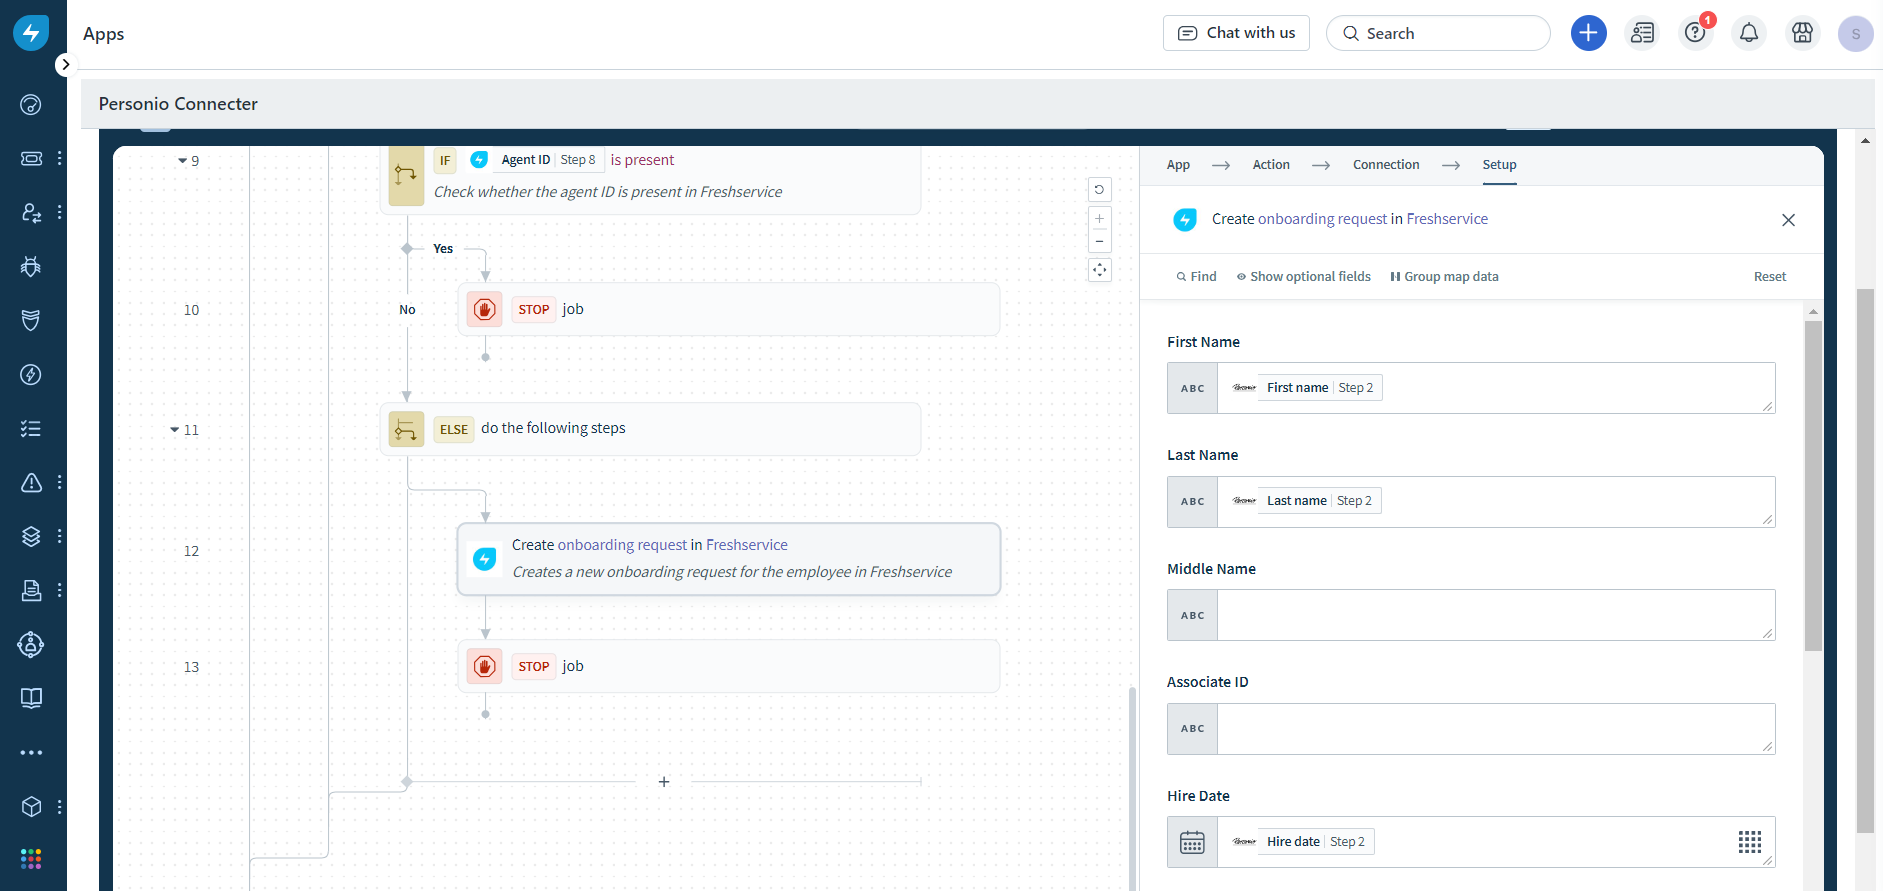The width and height of the screenshot is (1883, 891).
Task: Add a step with the plus icon
Action: click(664, 782)
